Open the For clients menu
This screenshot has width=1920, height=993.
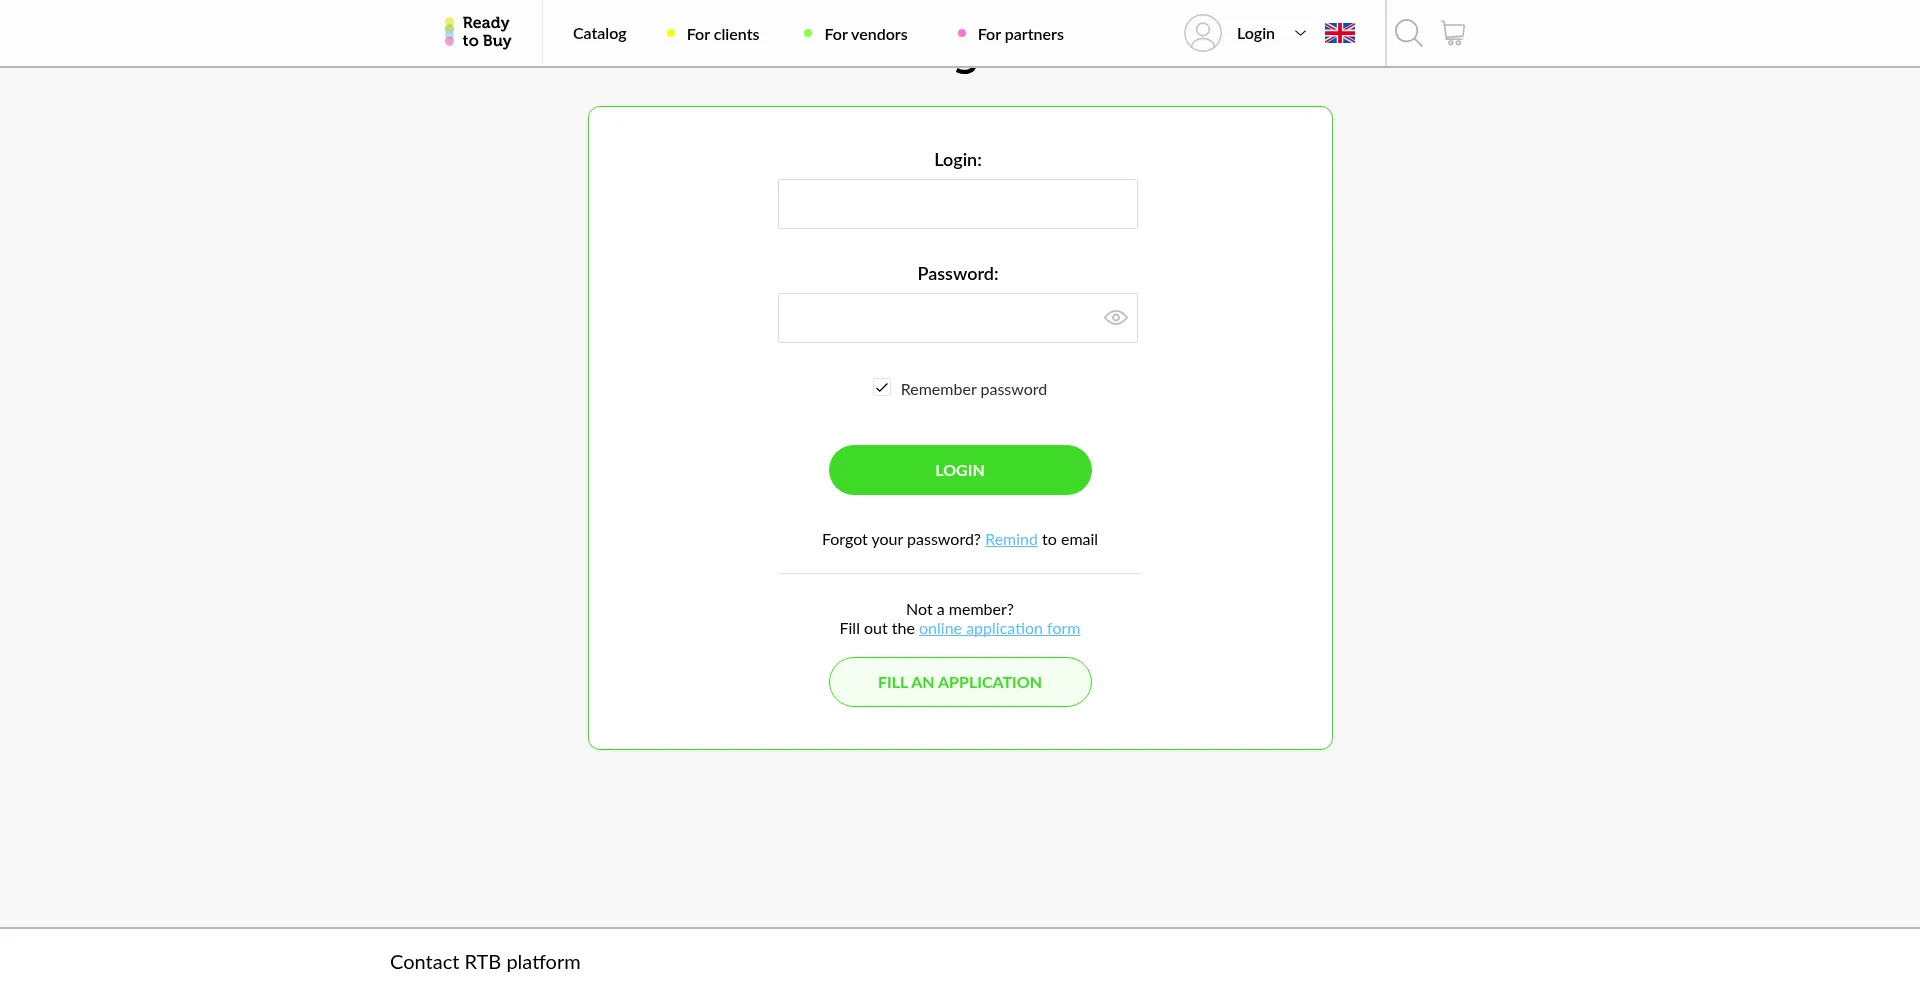point(722,34)
